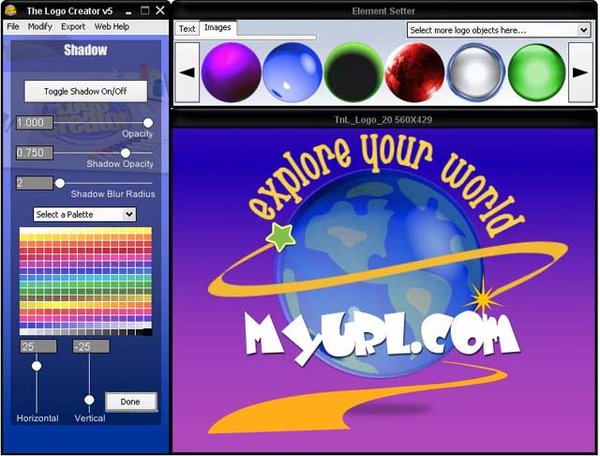Click the Done button
The height and width of the screenshot is (456, 600).
pos(130,402)
